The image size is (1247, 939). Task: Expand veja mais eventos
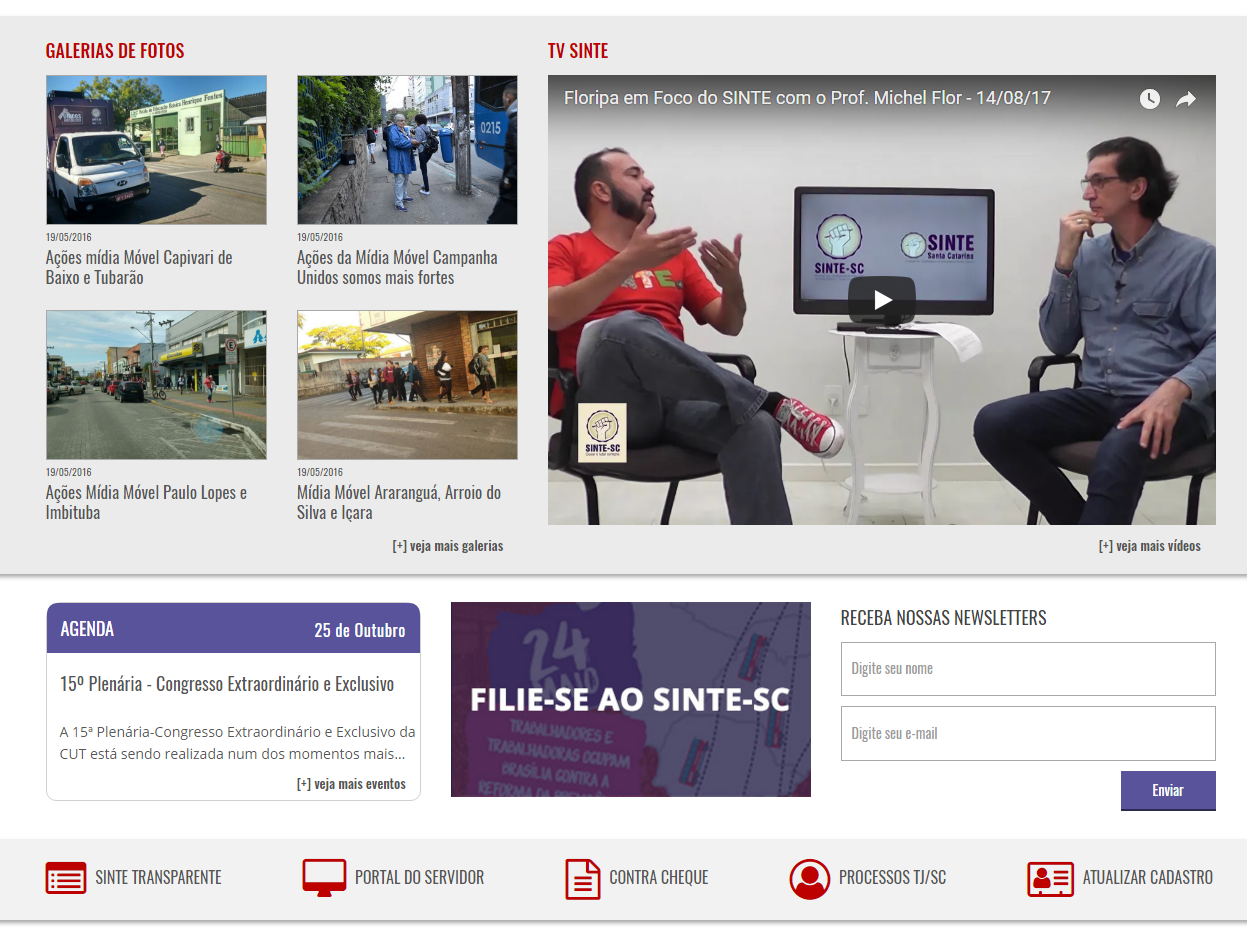click(351, 784)
